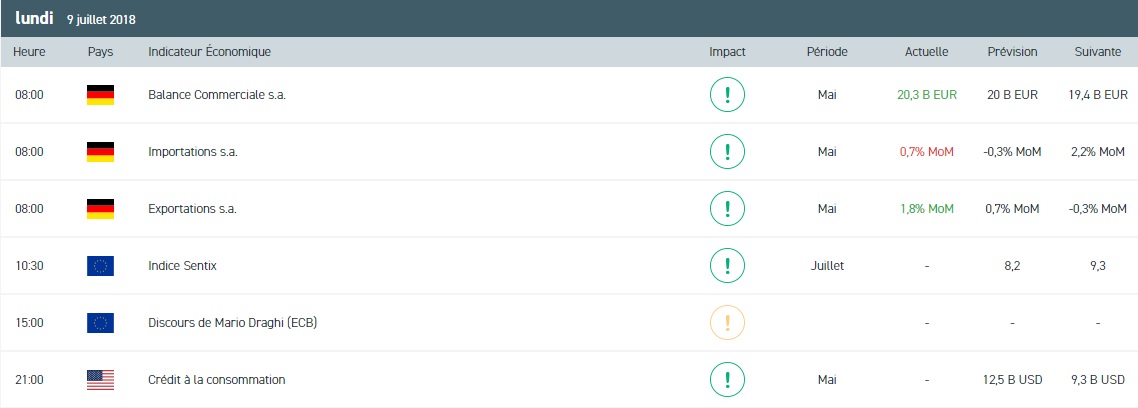Click the Indicateur Économique column header
The width and height of the screenshot is (1138, 408).
[x=209, y=52]
